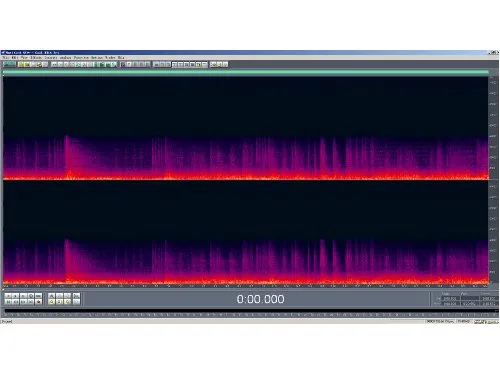Screen dimensions: 500x375
Task: Open the Effects menu
Action: click(36, 58)
